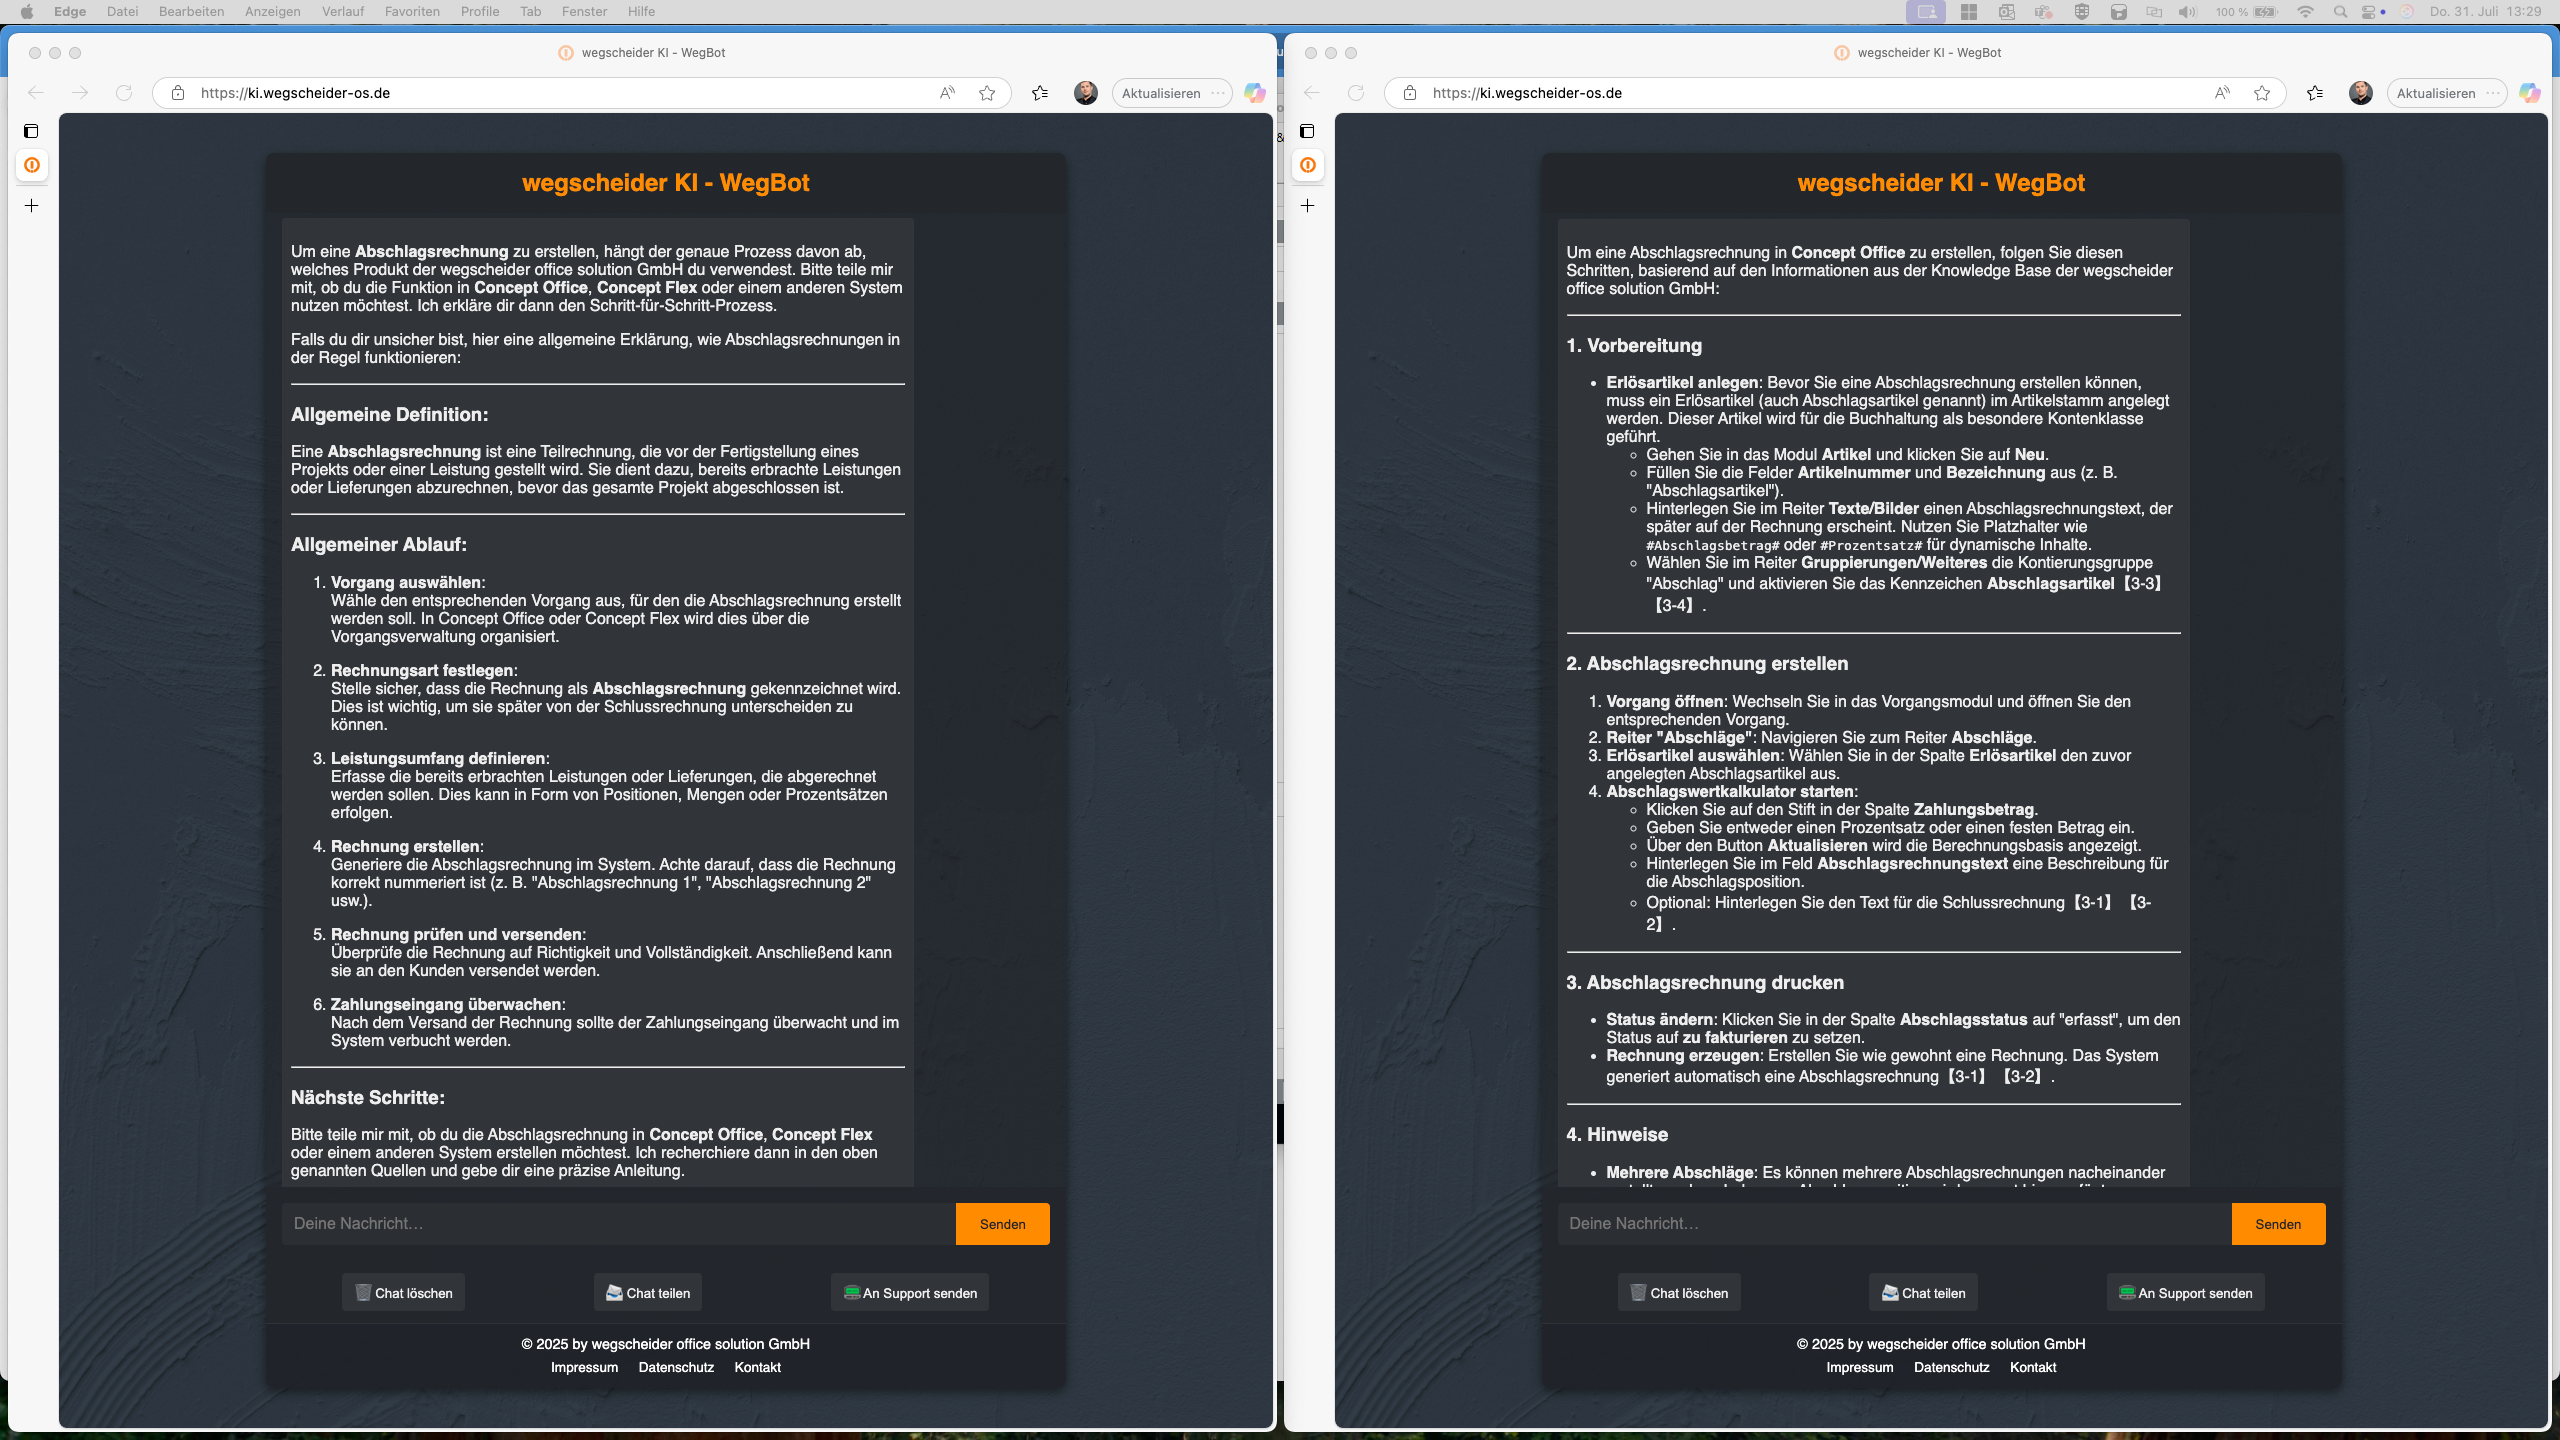Open Kontakt link in left page footer

[x=757, y=1367]
